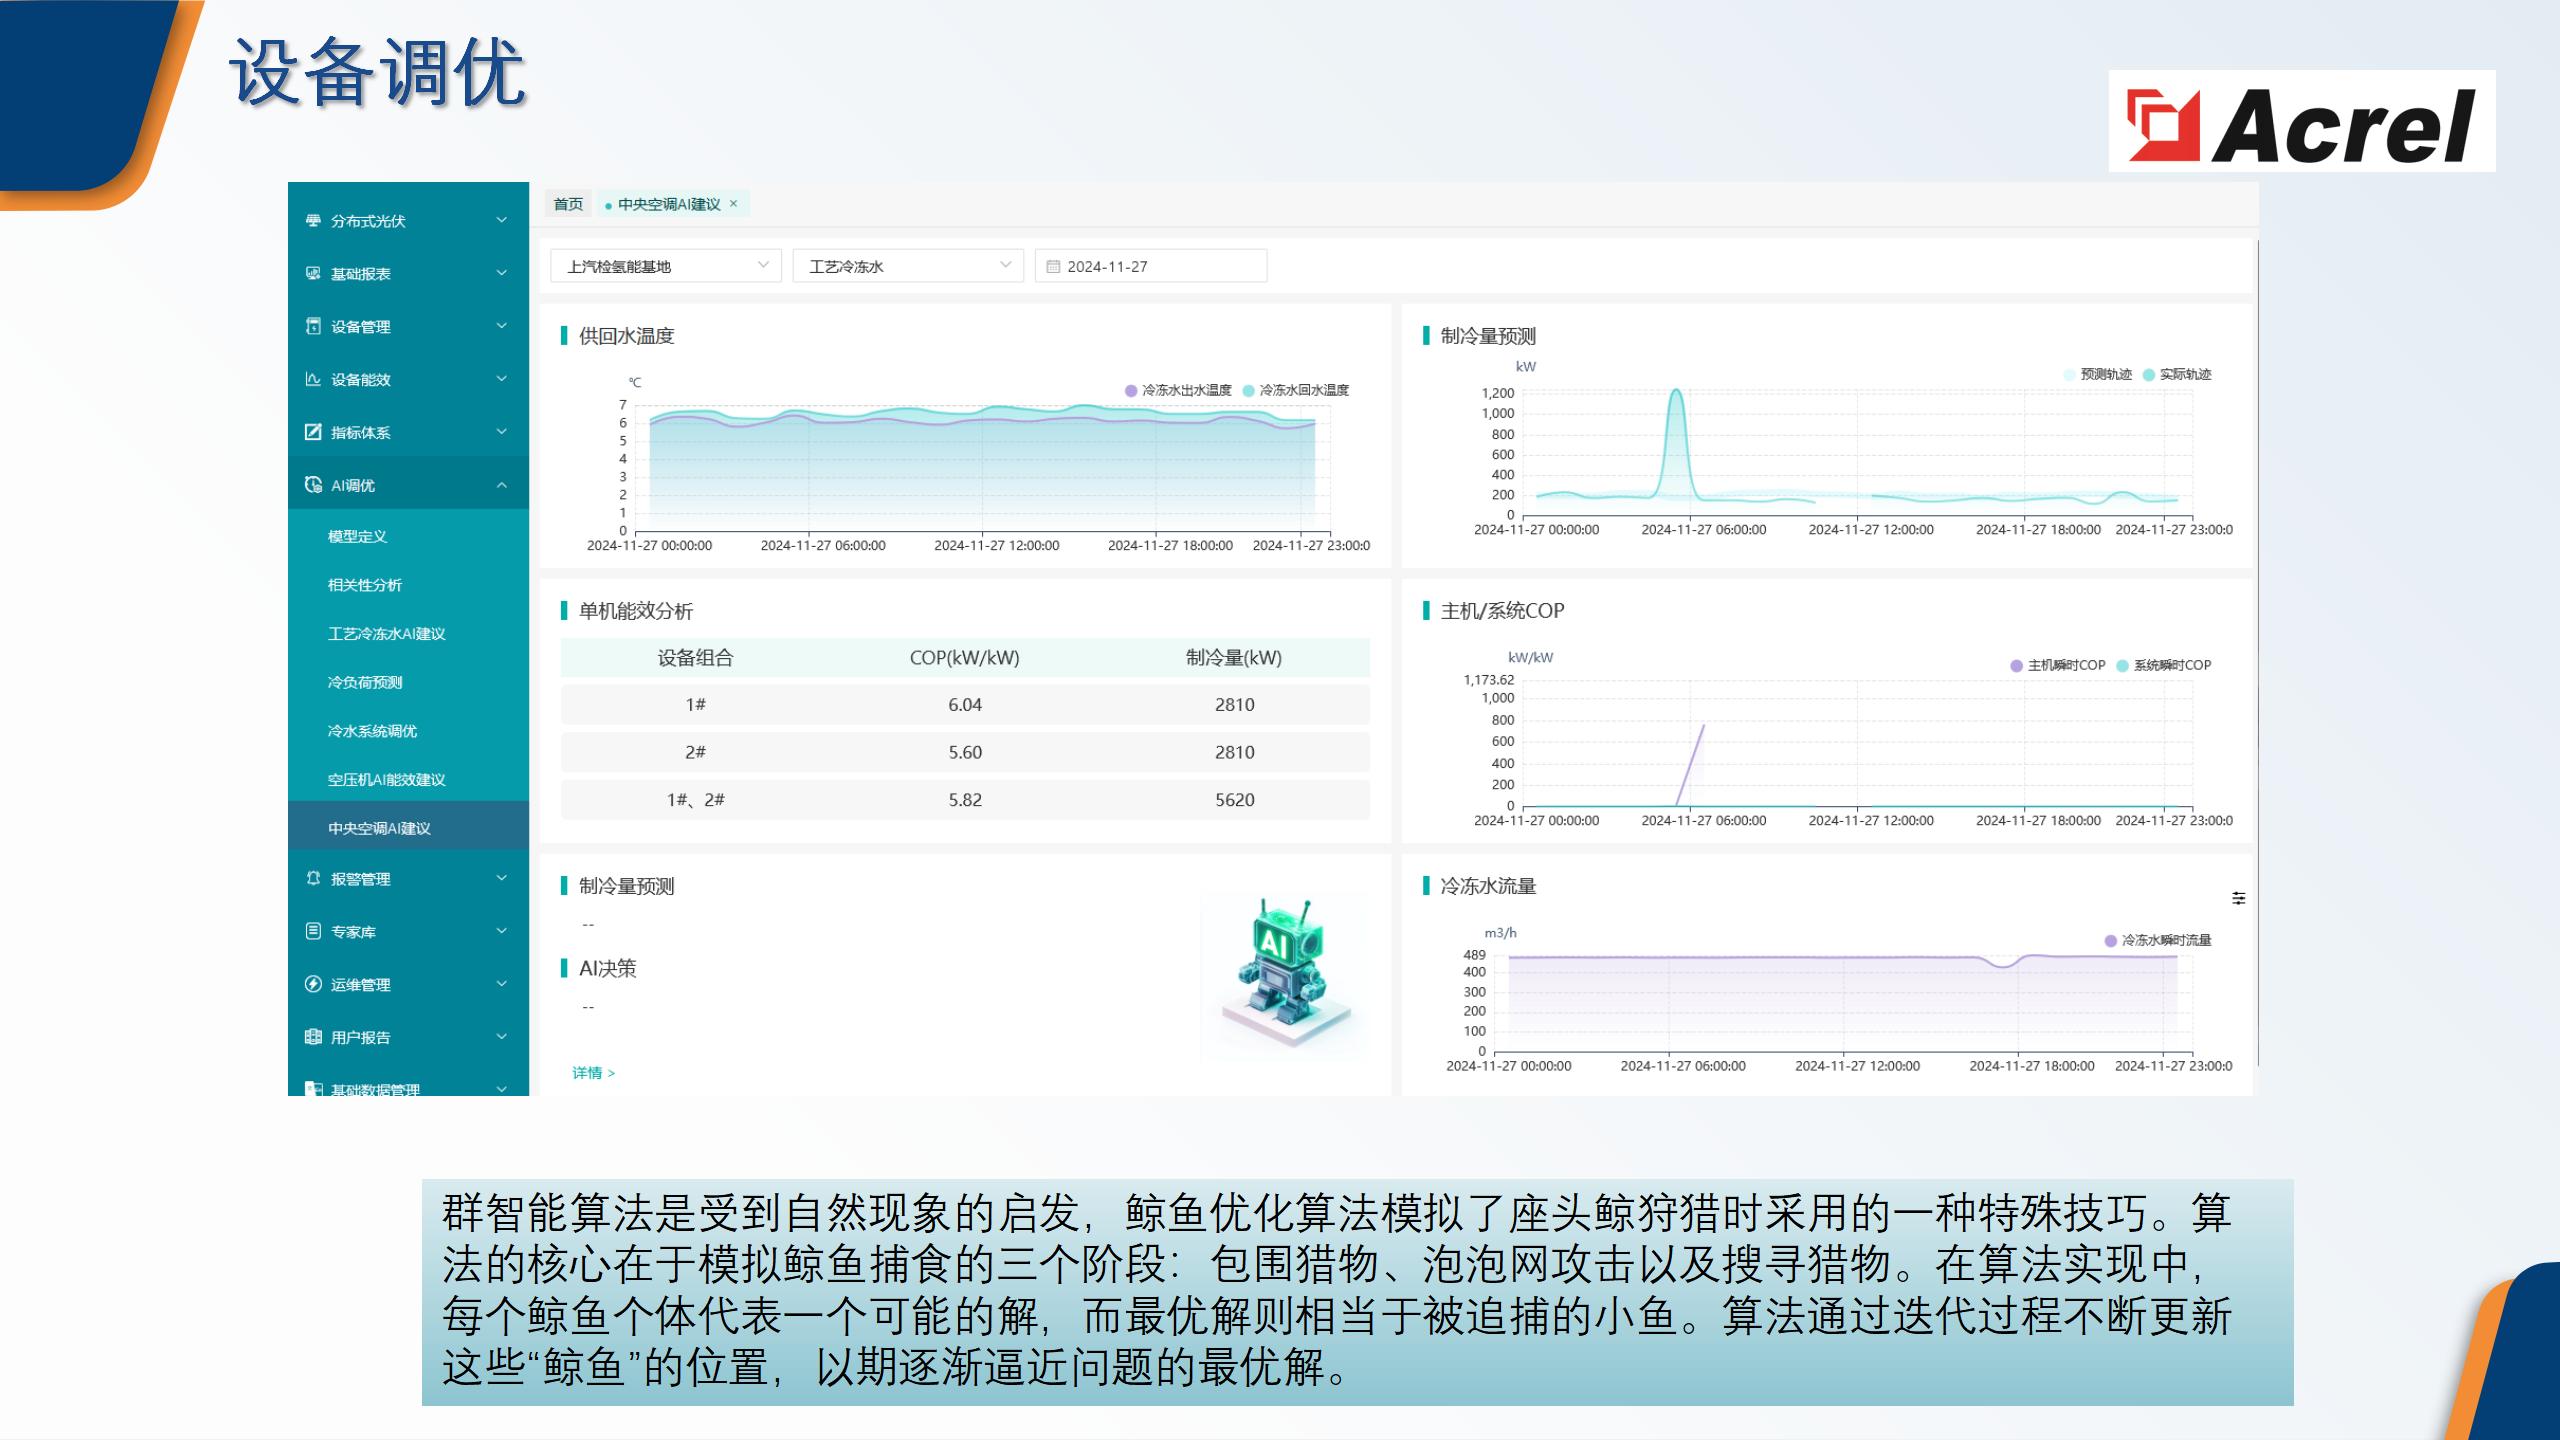The width and height of the screenshot is (2560, 1440).
Task: Click the 报警管理 bell icon
Action: pos(313,878)
